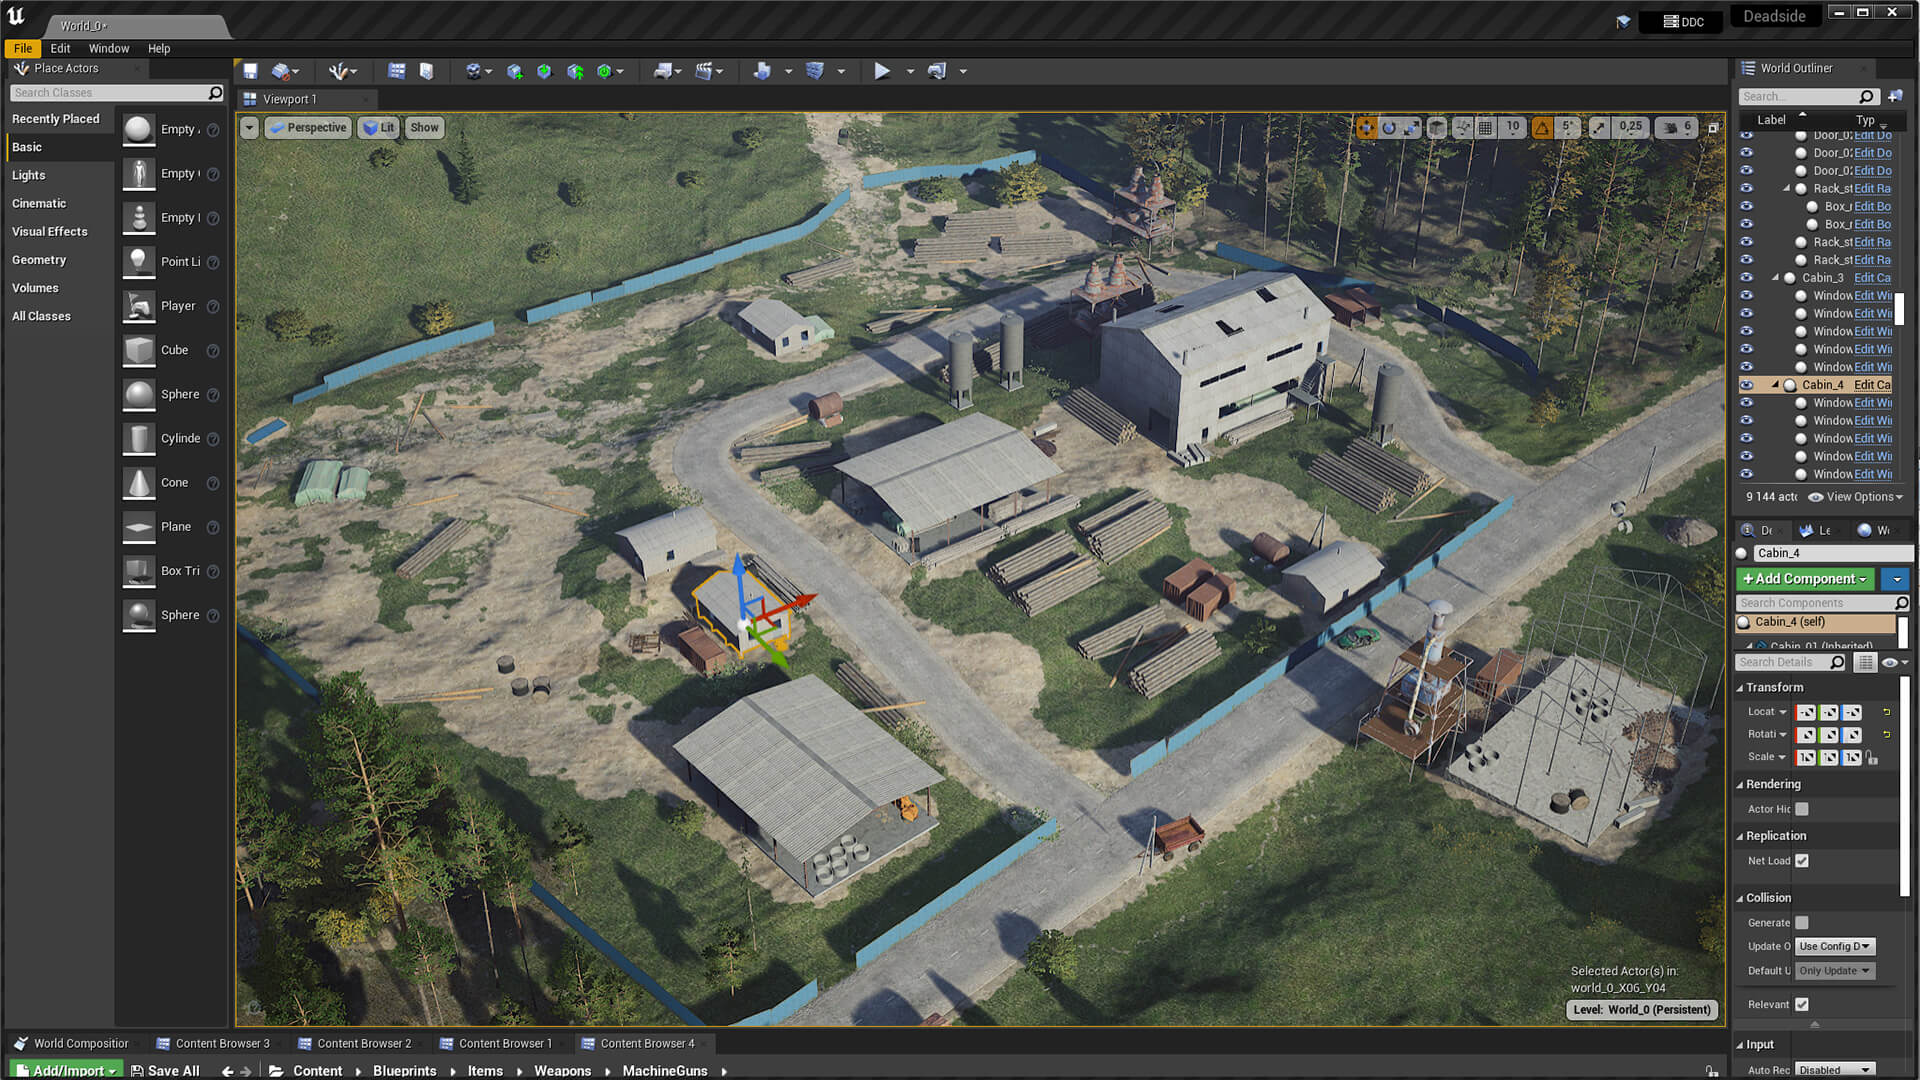Enable the Generate checkbox under Collision

pos(1802,923)
